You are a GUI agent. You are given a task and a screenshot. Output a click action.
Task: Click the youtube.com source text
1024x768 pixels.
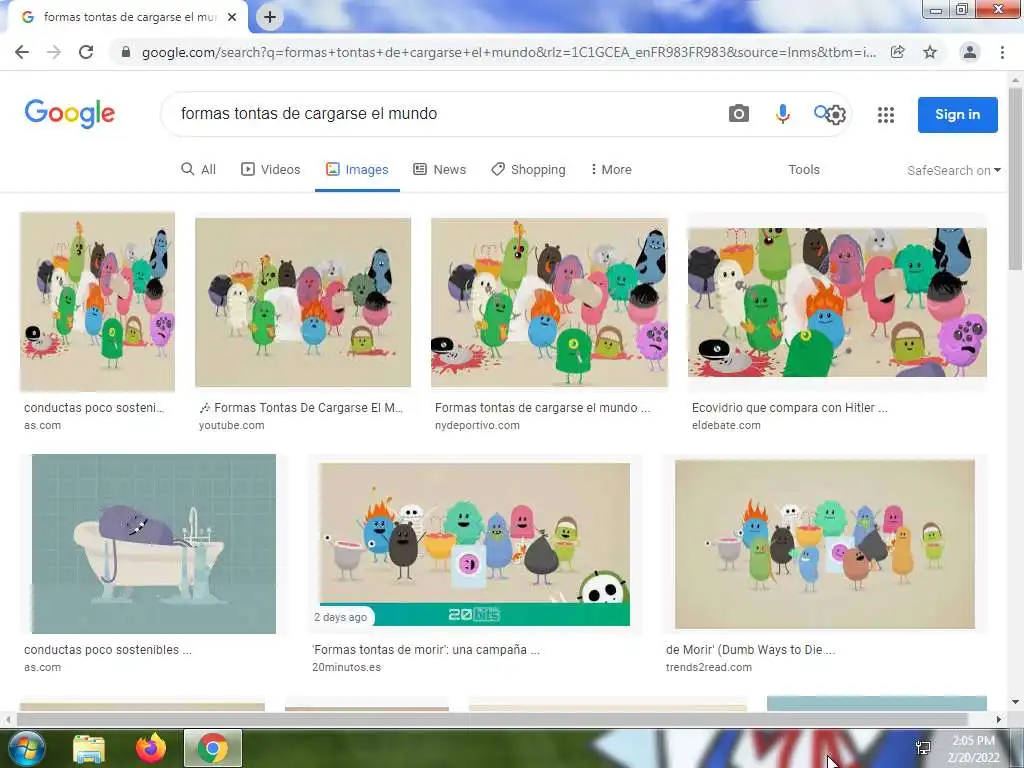[232, 425]
